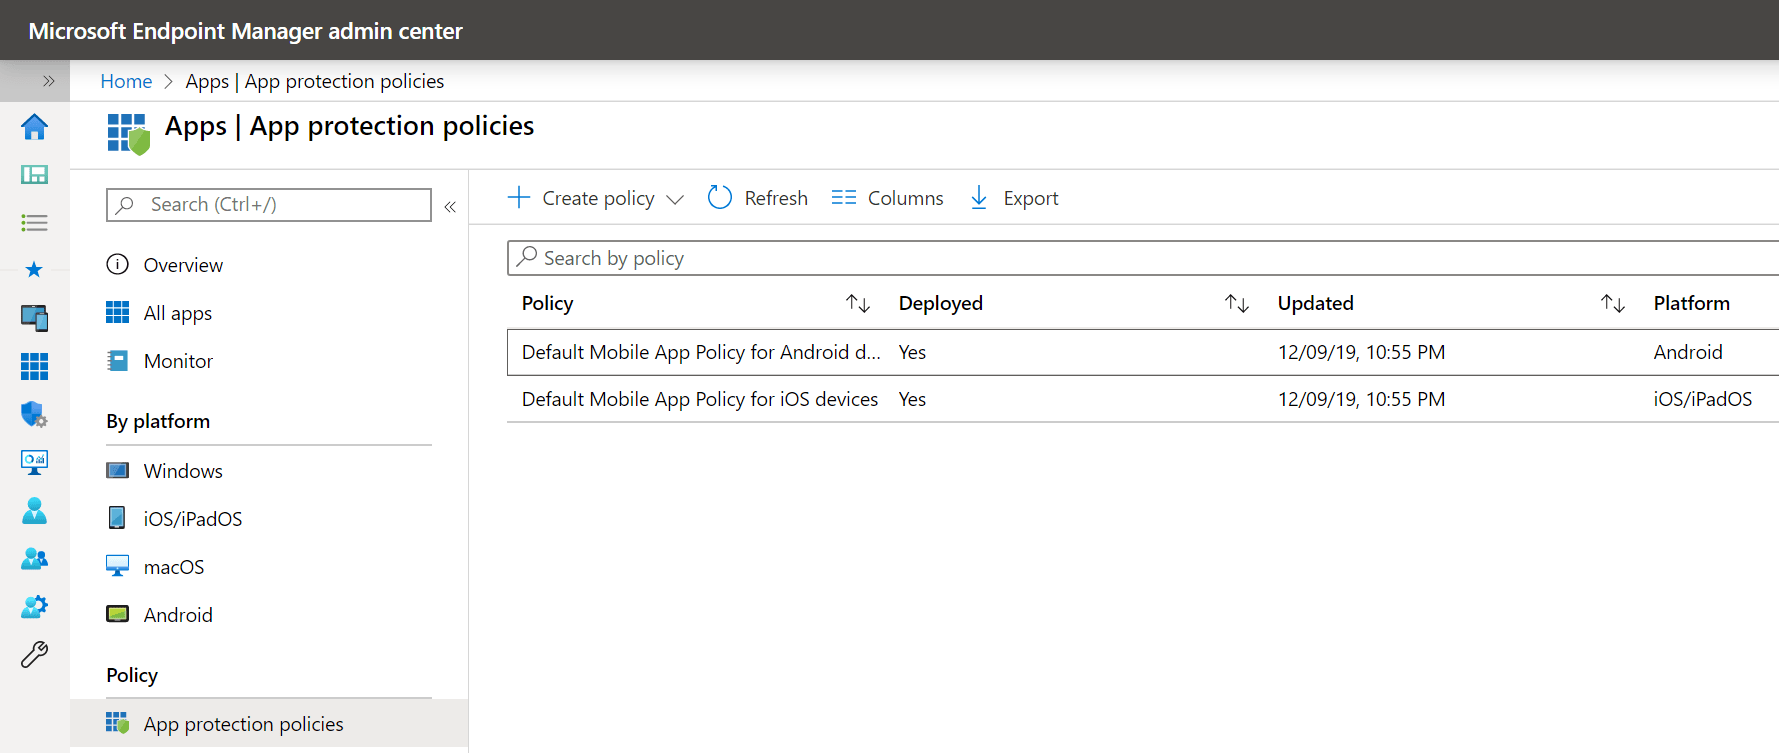The width and height of the screenshot is (1779, 753).
Task: Click the Search by policy box
Action: (x=1142, y=258)
